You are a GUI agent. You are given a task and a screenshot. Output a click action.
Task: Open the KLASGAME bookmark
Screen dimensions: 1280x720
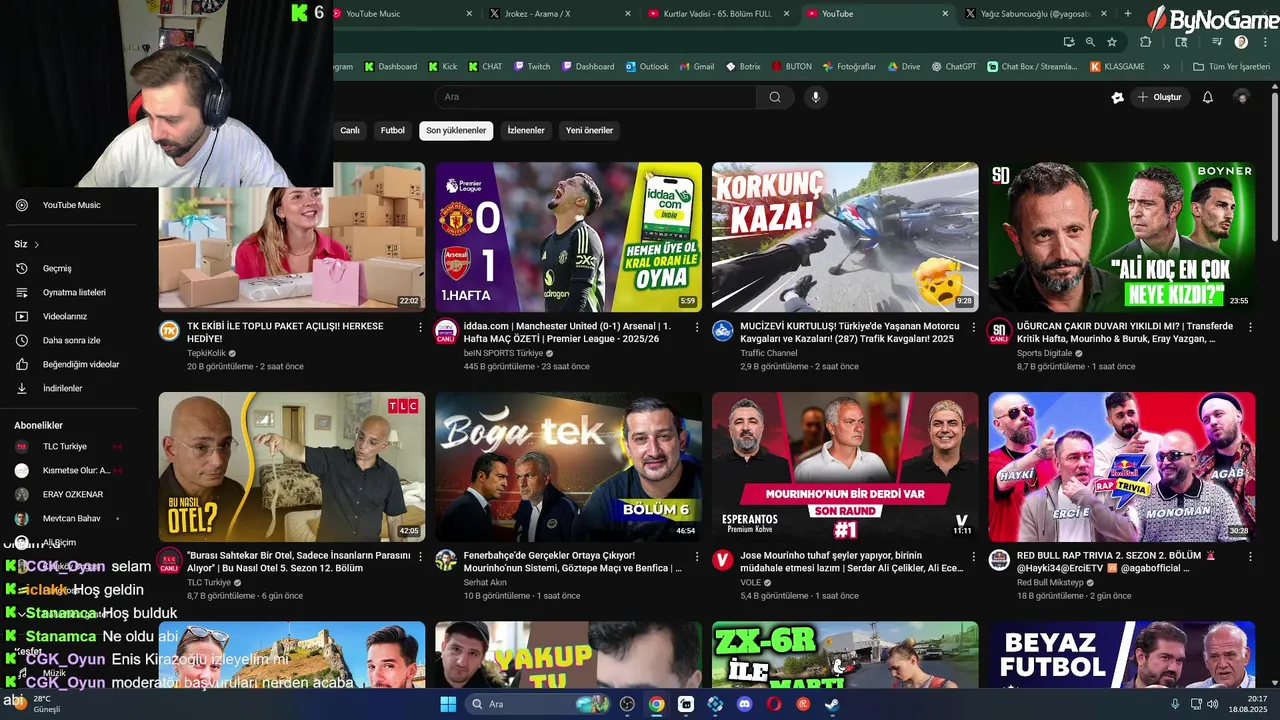pos(1118,66)
